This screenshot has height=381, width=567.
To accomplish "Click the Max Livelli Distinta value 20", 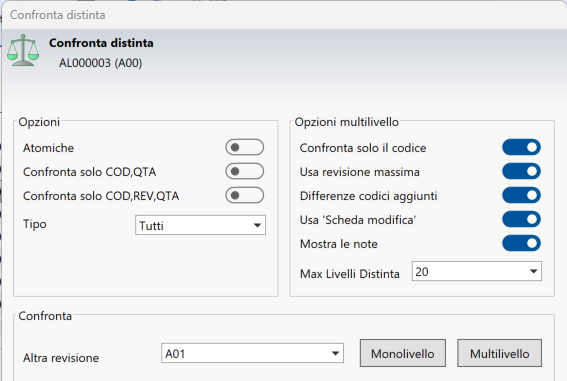I will 422,272.
